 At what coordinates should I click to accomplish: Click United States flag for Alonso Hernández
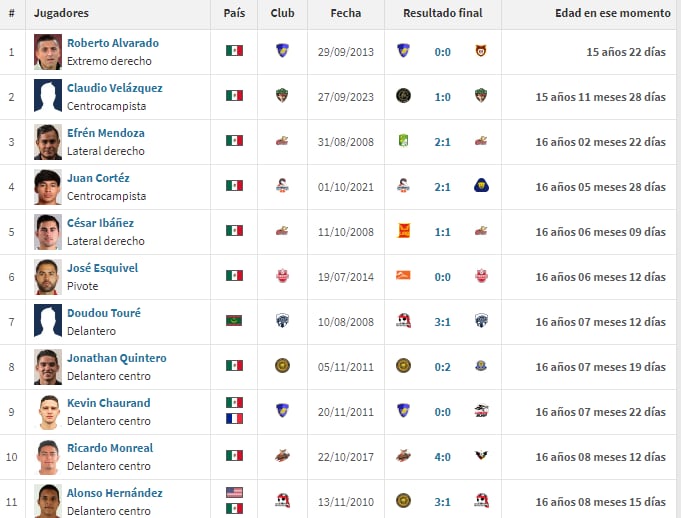(234, 492)
